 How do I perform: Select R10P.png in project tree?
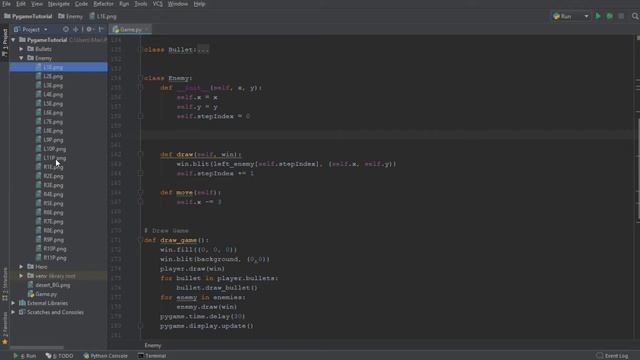[55, 249]
